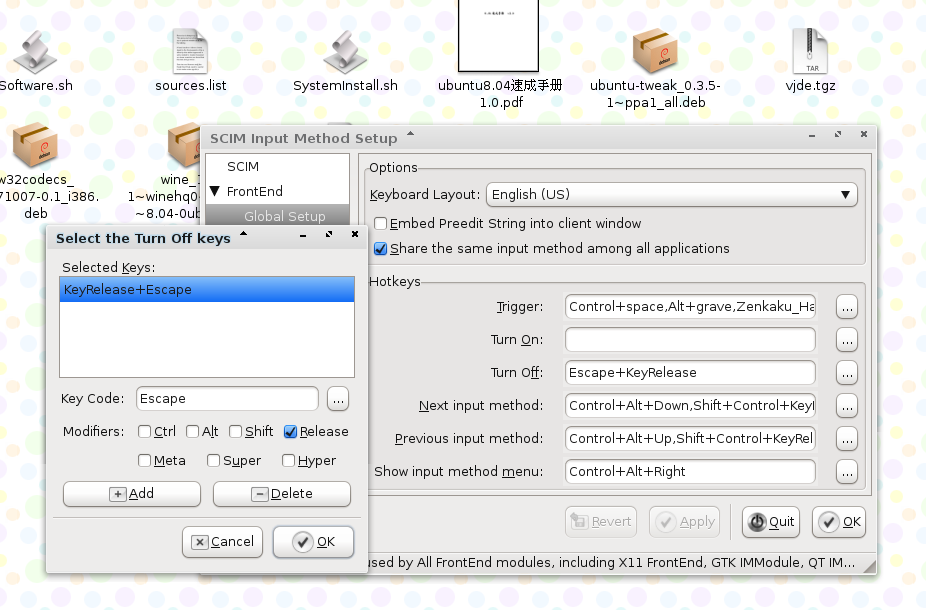The image size is (926, 610).
Task: Uncheck Share the same input method option
Action: point(380,249)
